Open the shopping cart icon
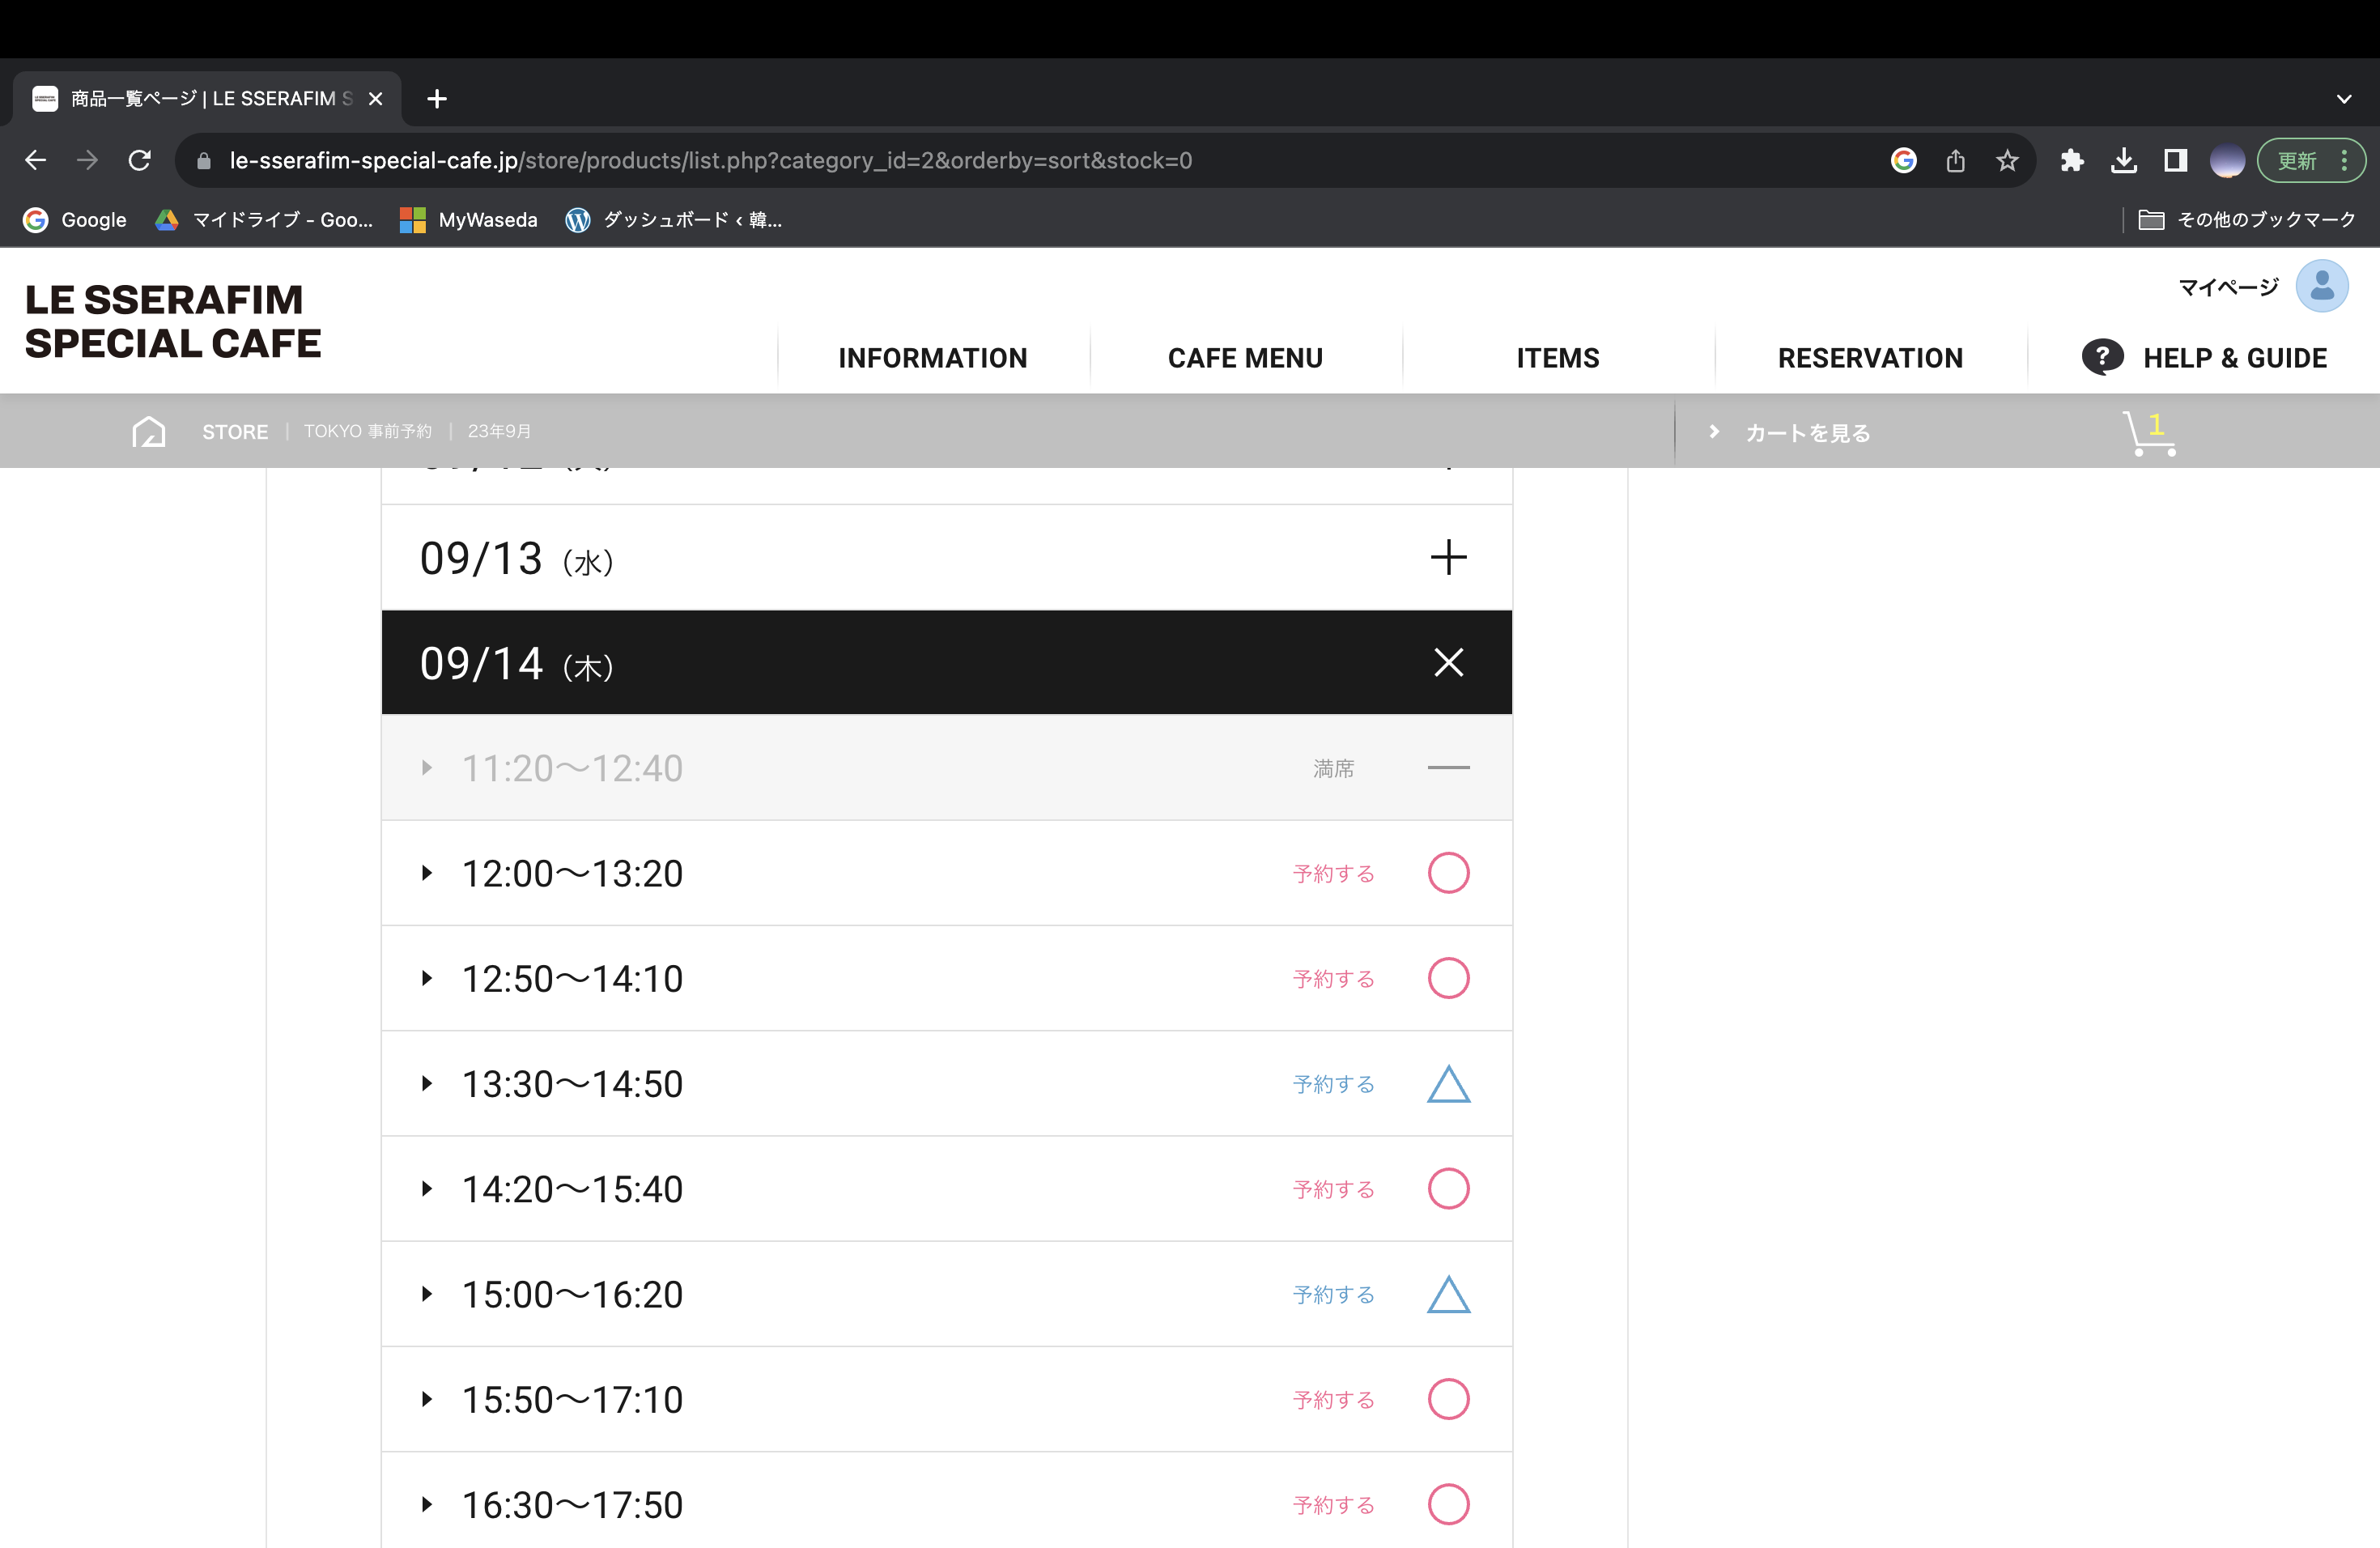 tap(2148, 433)
